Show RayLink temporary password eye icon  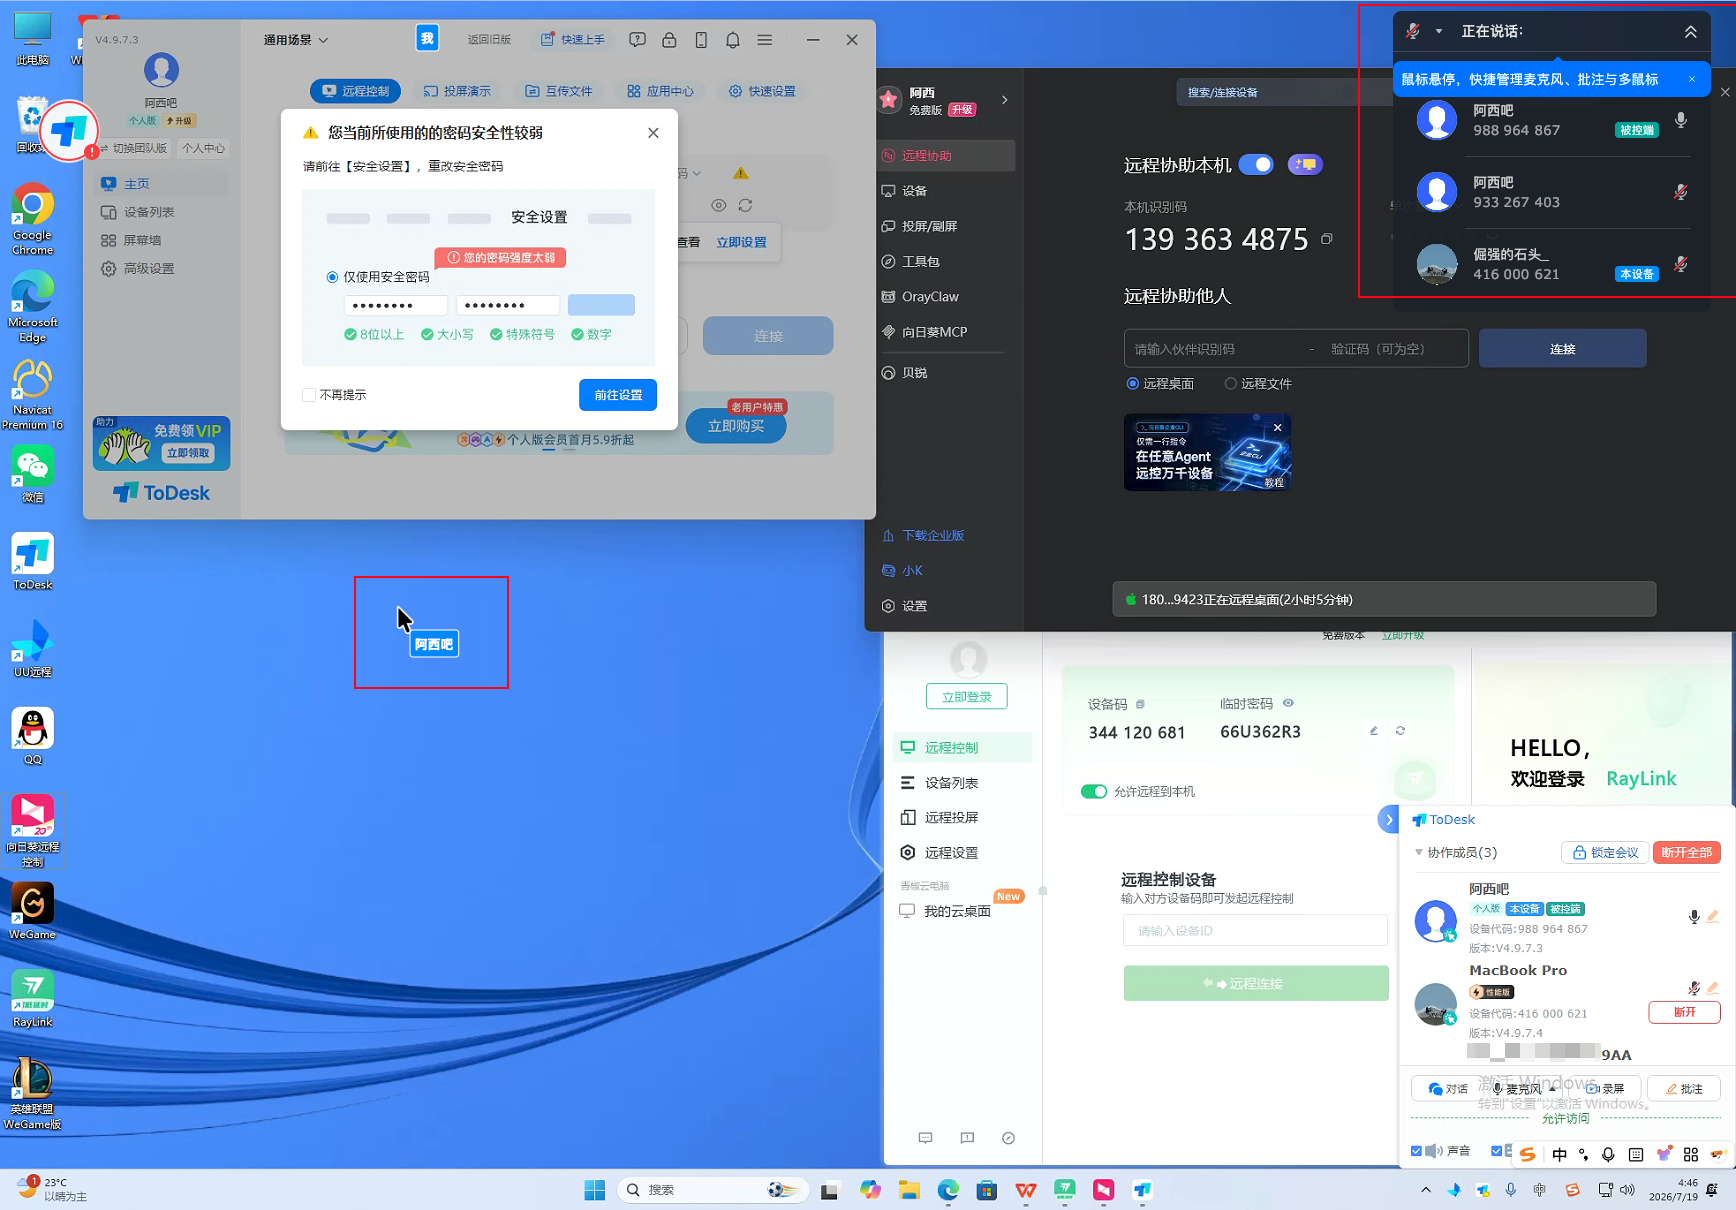click(x=1288, y=703)
